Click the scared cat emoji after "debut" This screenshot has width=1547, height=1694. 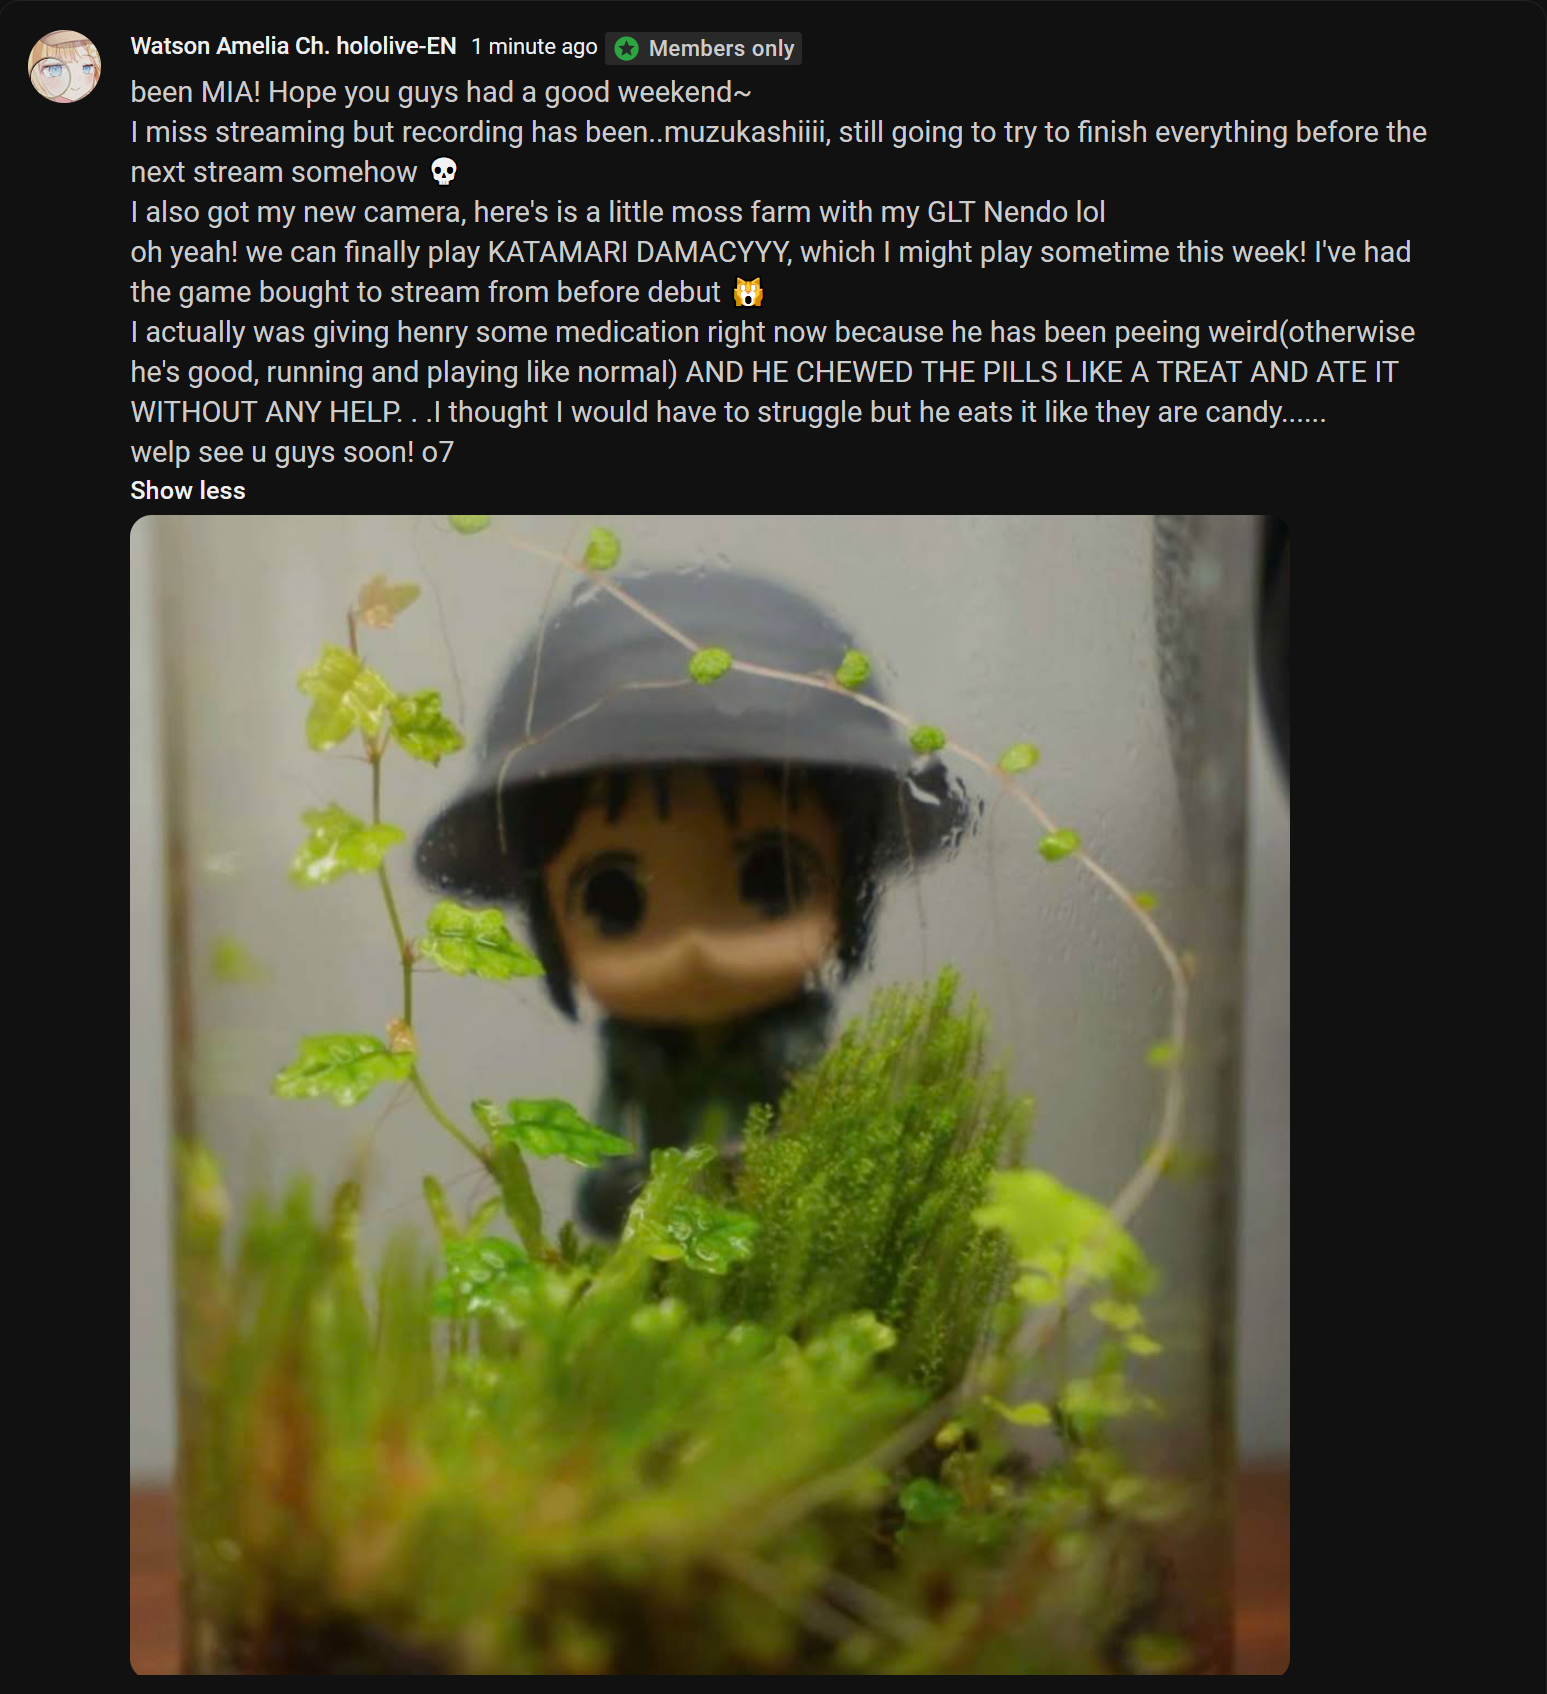click(748, 292)
